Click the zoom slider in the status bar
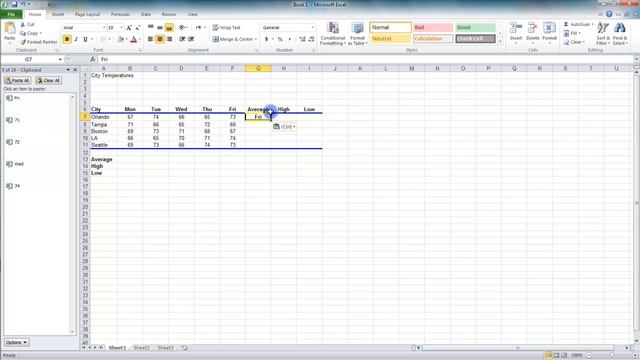Screen dimensions: 640x360 [611, 356]
